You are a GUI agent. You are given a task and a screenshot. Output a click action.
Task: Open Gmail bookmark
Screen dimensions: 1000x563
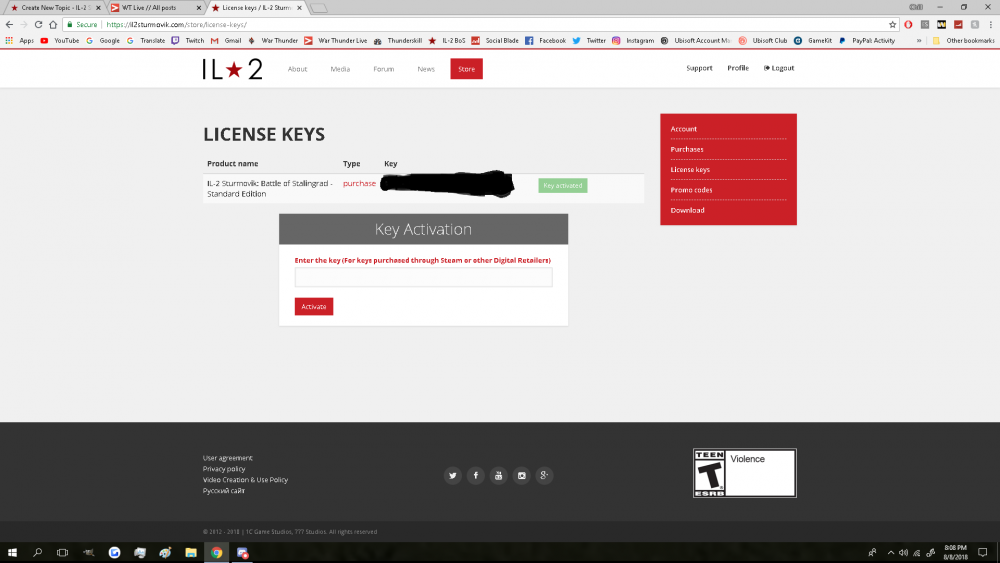coord(226,40)
